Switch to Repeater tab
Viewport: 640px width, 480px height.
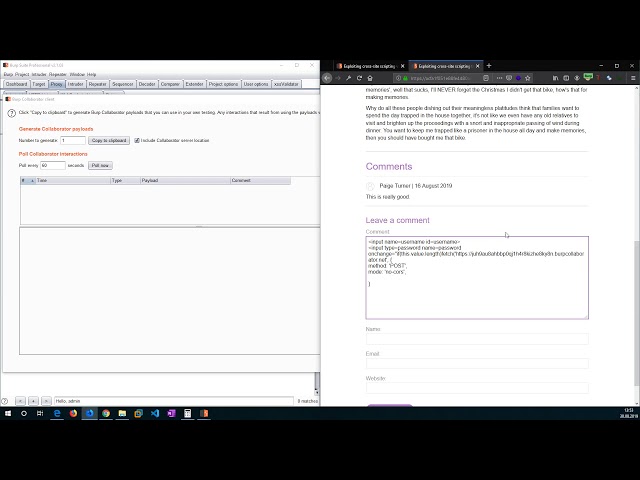click(x=98, y=84)
